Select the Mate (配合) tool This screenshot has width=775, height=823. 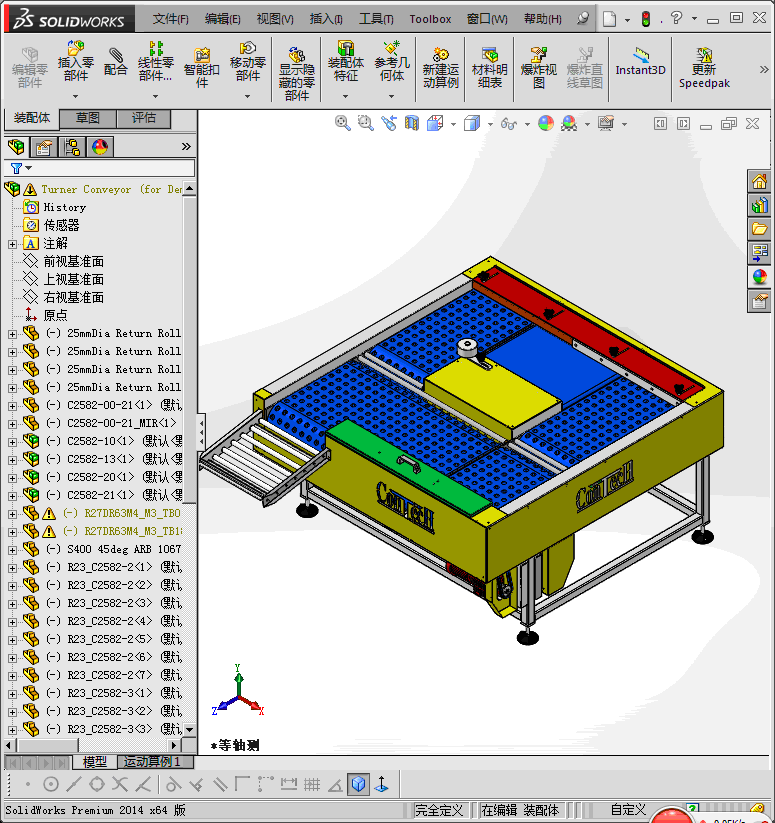click(115, 61)
